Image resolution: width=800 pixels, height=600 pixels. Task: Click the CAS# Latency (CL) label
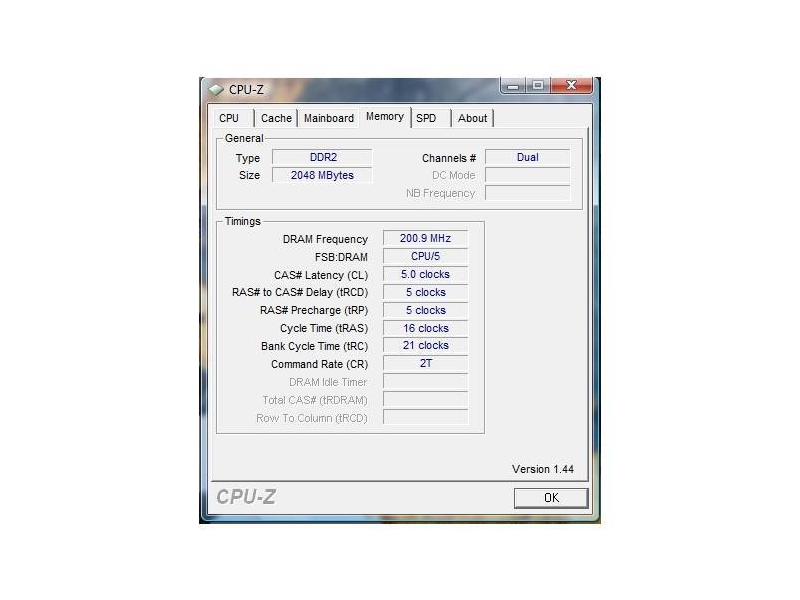click(x=321, y=276)
